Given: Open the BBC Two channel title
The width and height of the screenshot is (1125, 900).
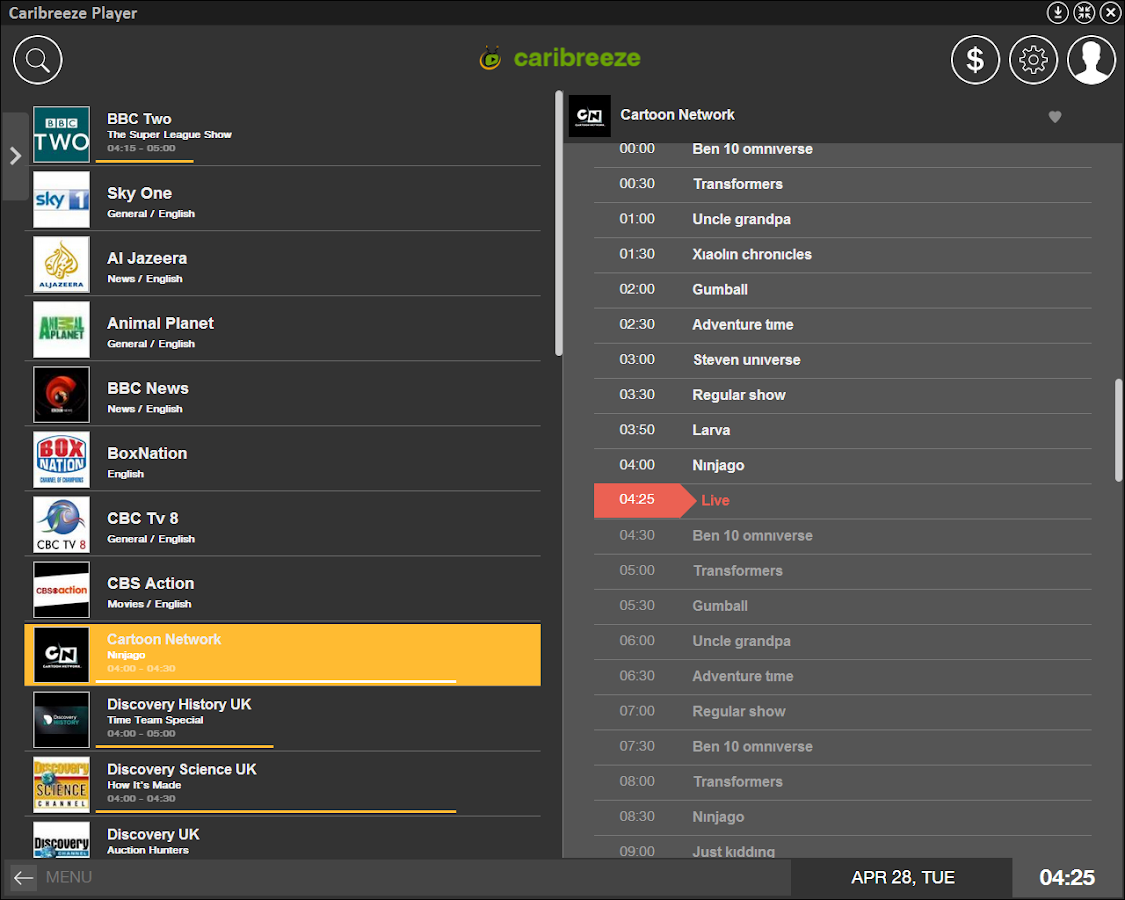Looking at the screenshot, I should coord(139,119).
